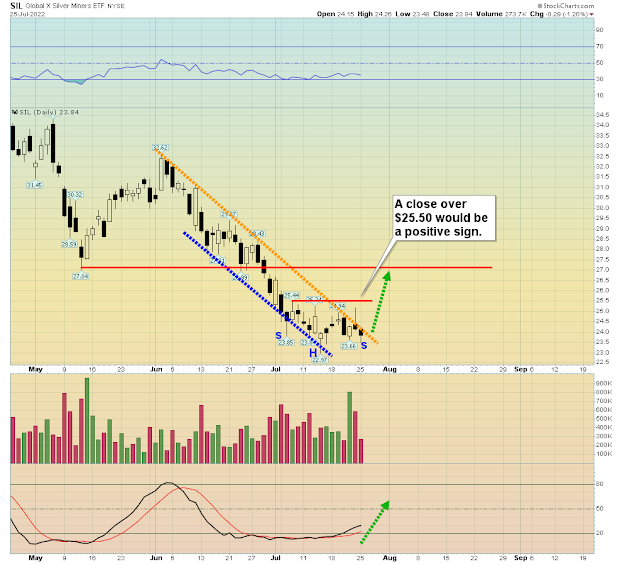The height and width of the screenshot is (564, 622).
Task: Click the tall green volume bar before July 25
Action: [x=349, y=428]
